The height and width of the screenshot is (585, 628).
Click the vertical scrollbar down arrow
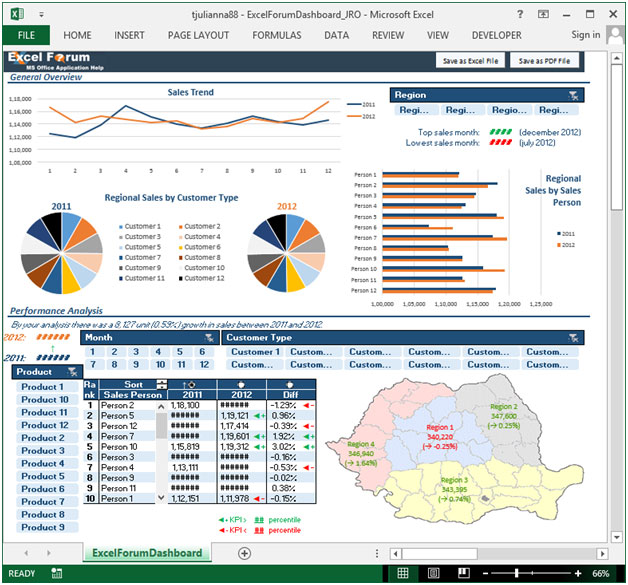click(616, 537)
